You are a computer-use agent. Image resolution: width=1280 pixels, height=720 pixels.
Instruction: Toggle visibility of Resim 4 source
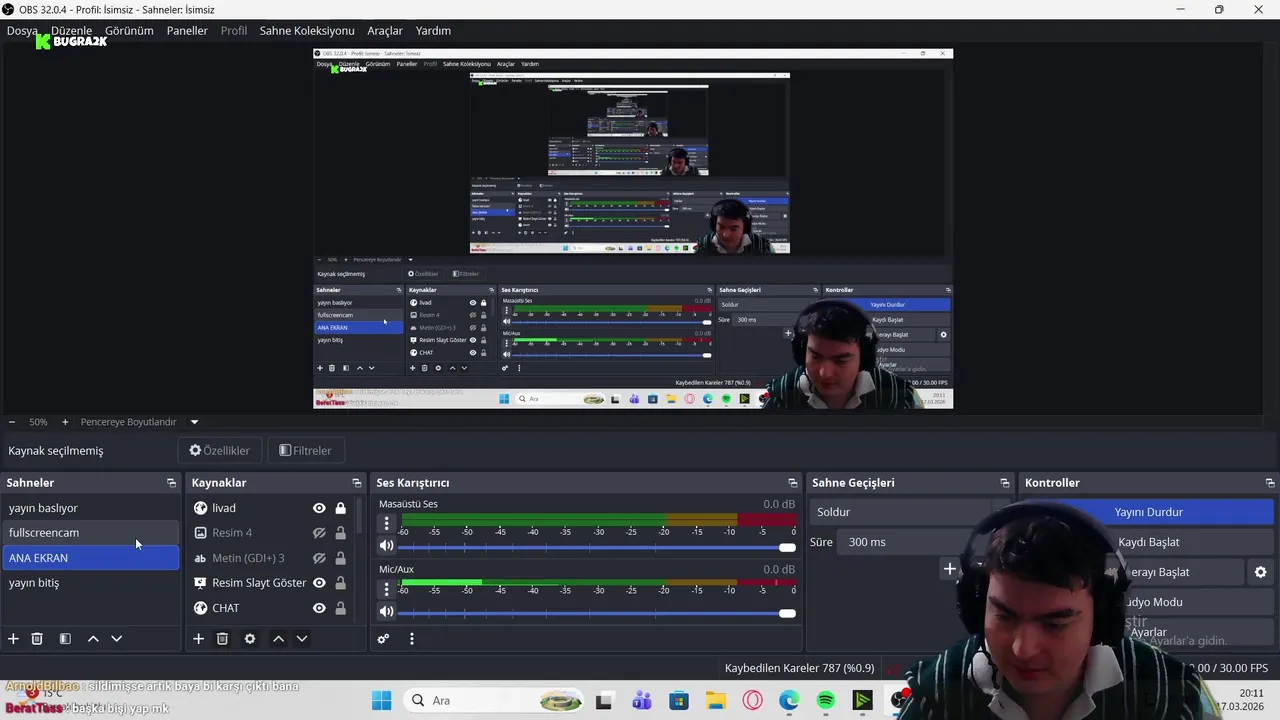tap(319, 533)
